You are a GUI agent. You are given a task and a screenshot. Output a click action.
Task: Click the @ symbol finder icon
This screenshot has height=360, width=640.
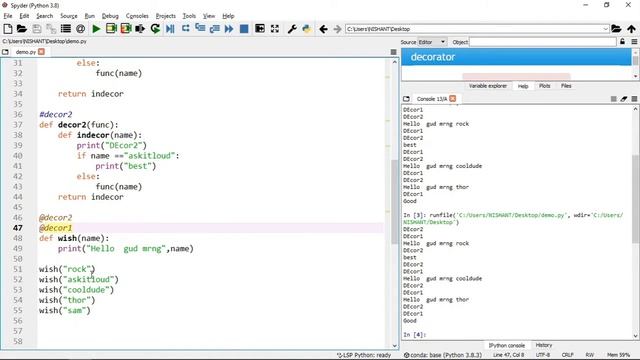(80, 29)
